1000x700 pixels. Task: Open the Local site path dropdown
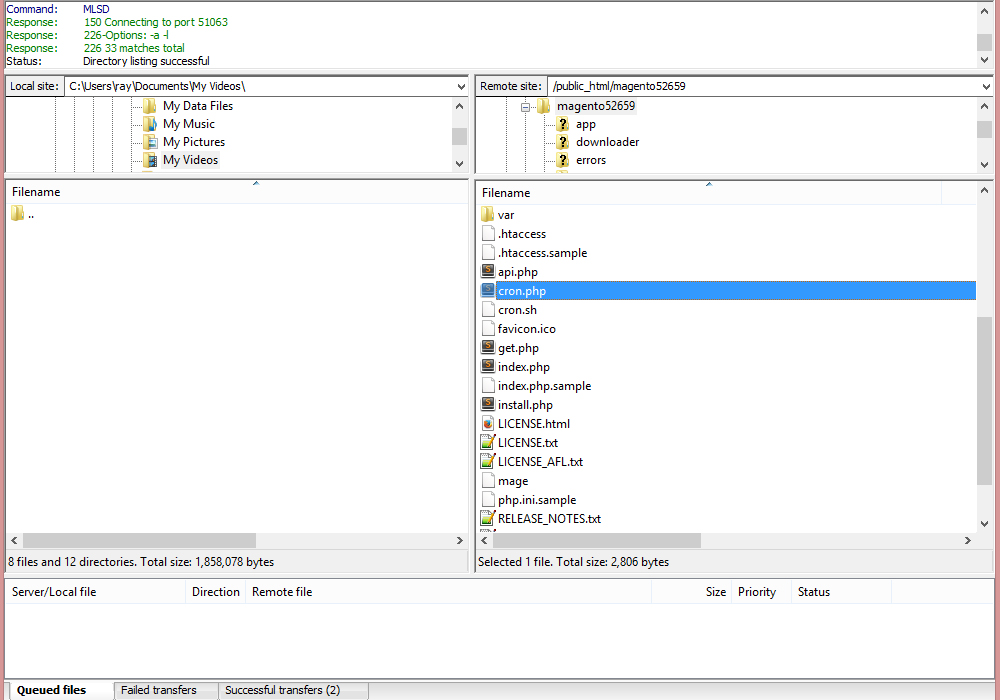[460, 87]
